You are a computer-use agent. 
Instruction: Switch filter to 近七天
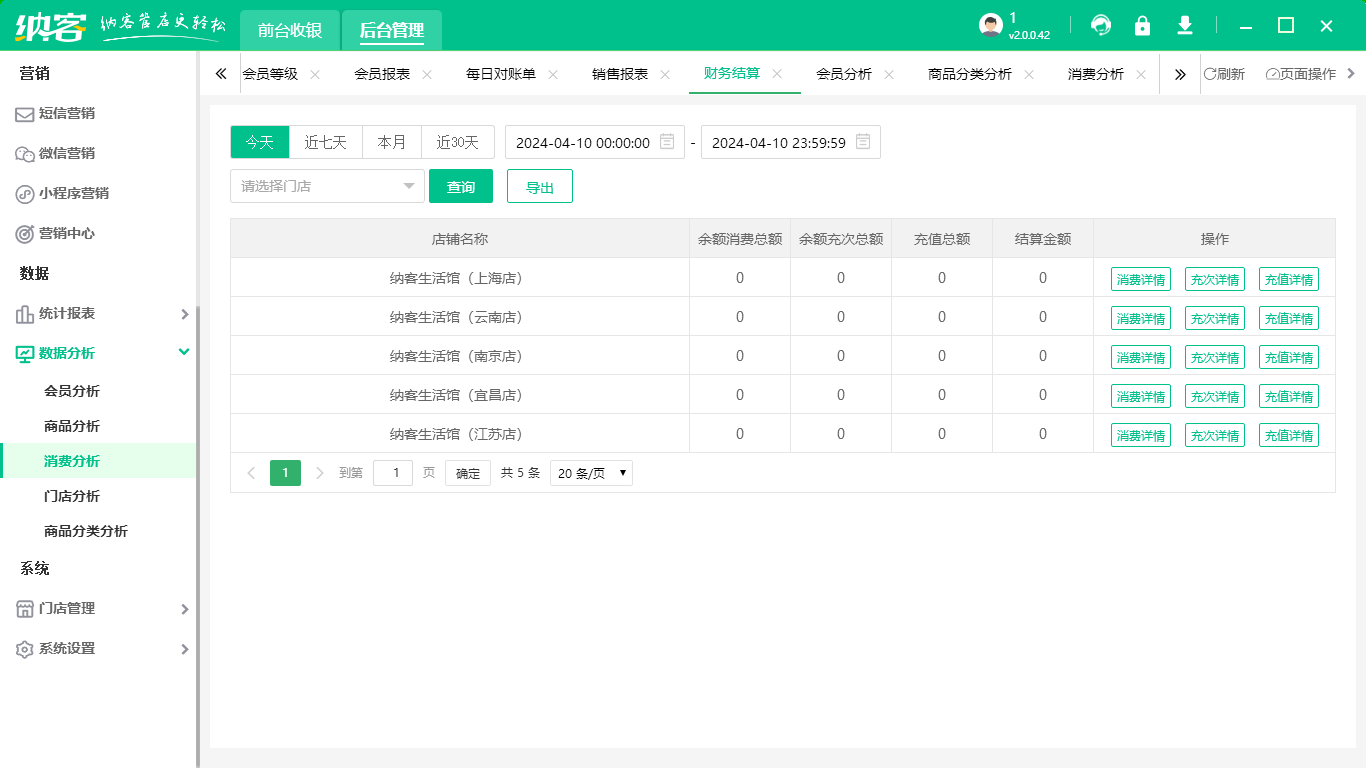tap(326, 142)
